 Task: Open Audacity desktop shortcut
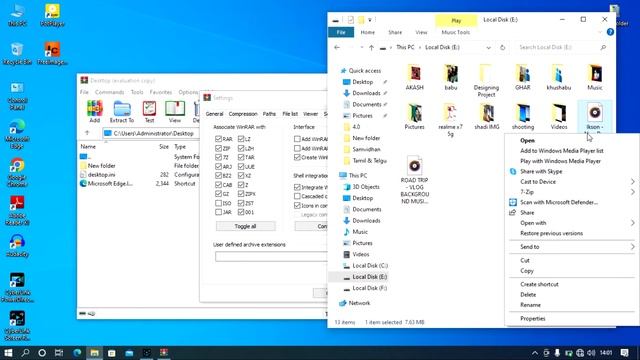[x=17, y=246]
